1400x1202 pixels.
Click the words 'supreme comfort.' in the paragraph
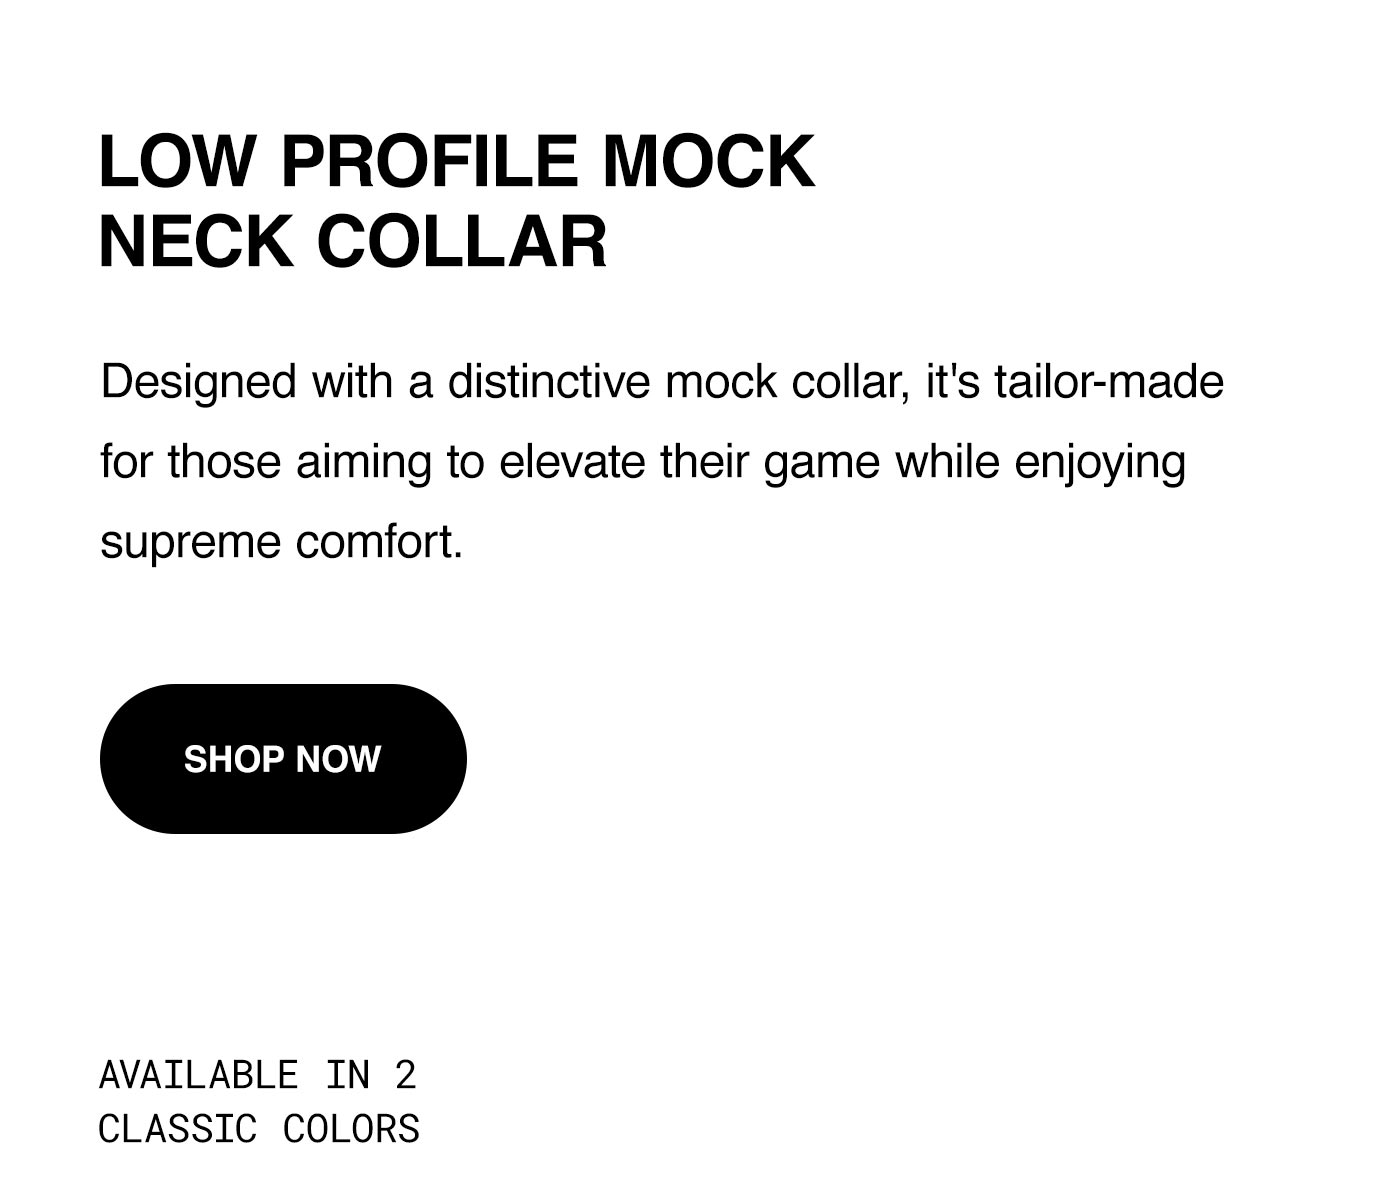click(282, 543)
